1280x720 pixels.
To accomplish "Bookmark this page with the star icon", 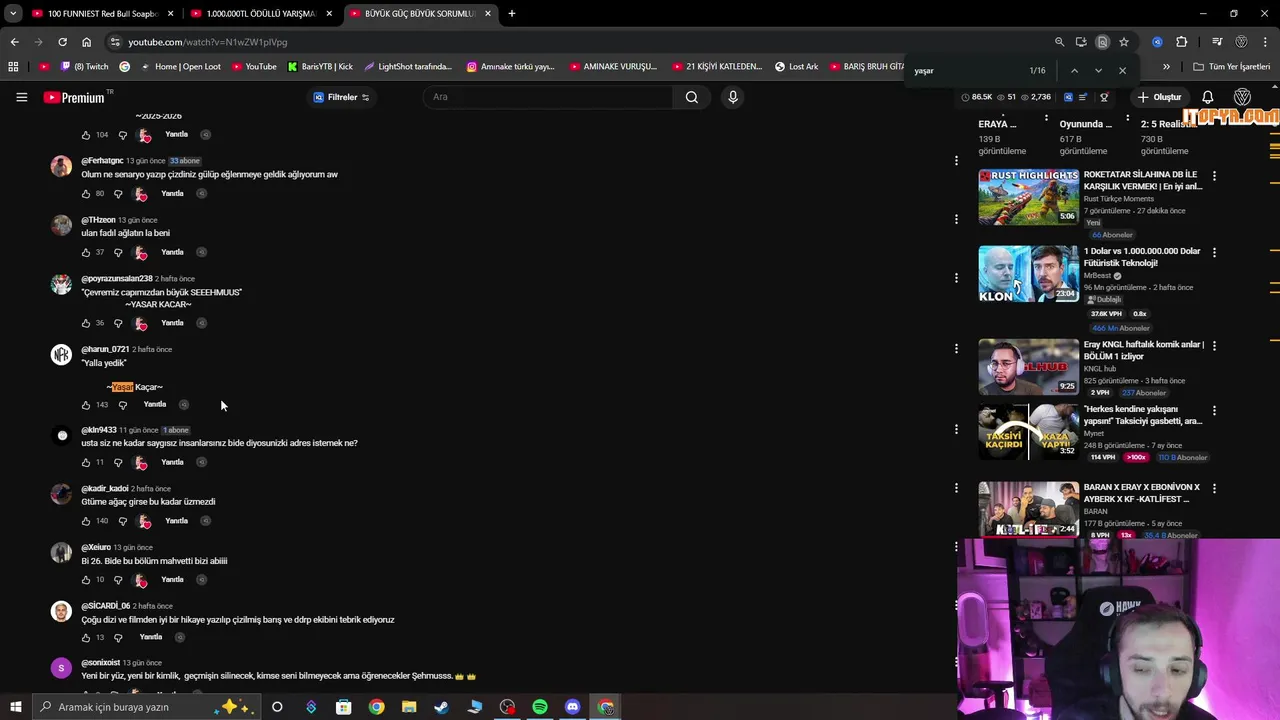I will pyautogui.click(x=1124, y=42).
